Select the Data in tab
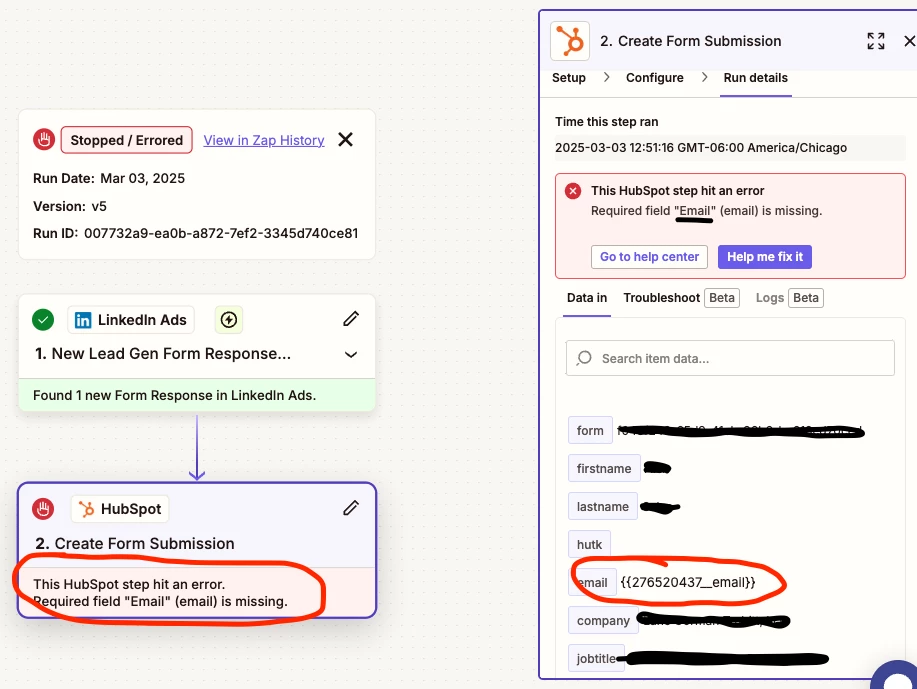The image size is (917, 689). tap(587, 298)
